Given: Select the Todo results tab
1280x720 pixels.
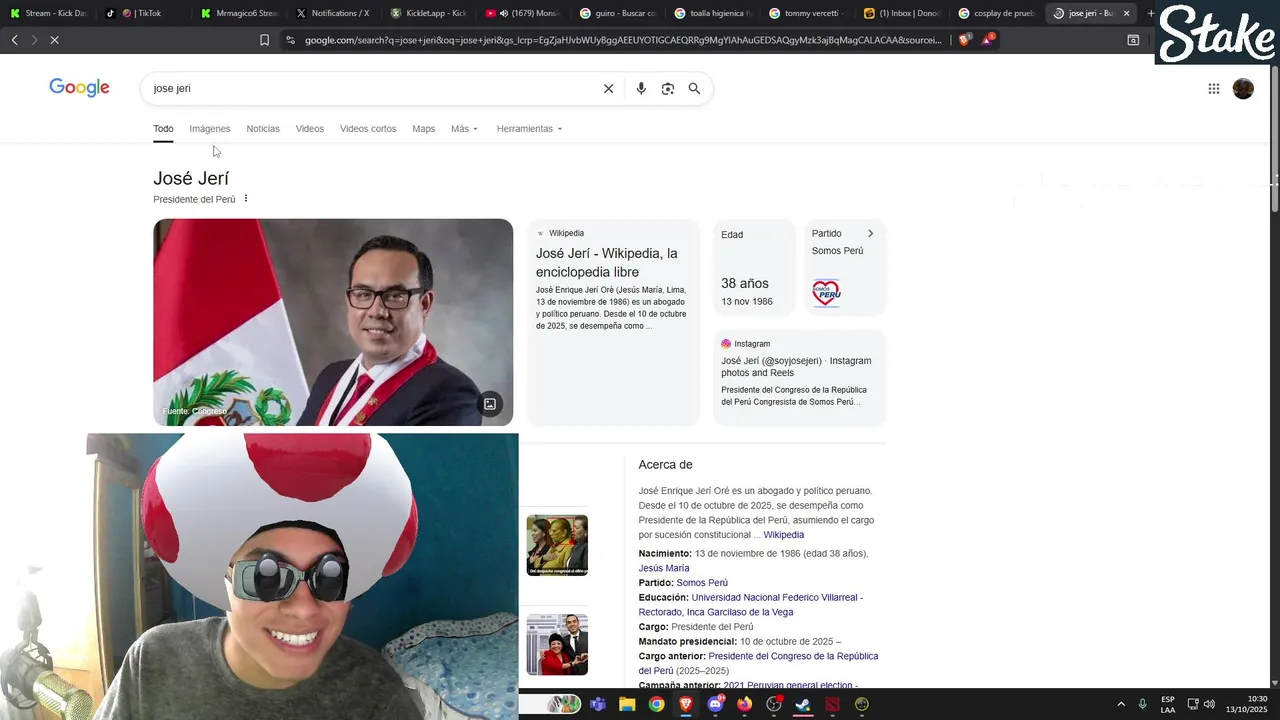Looking at the screenshot, I should (x=163, y=129).
